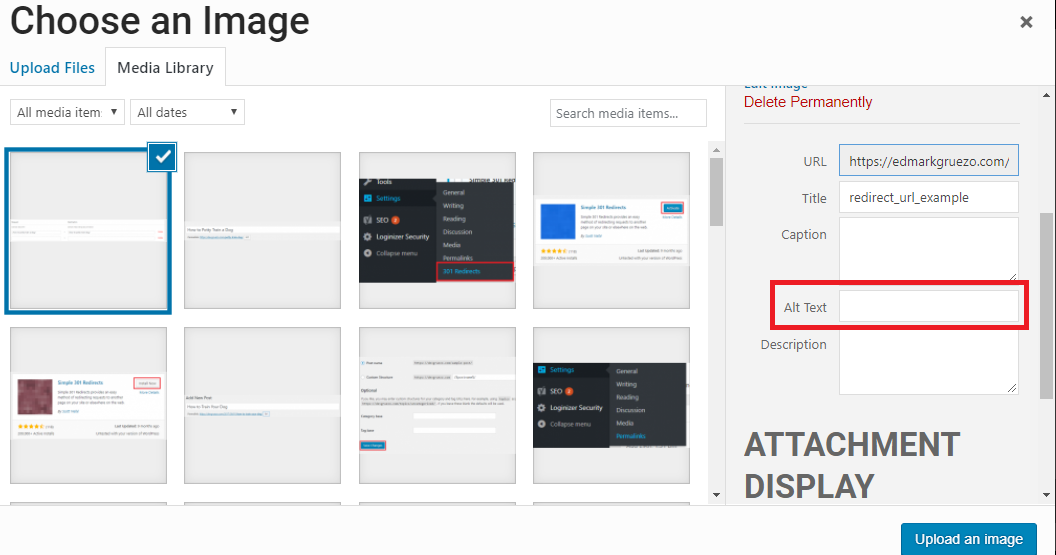Screen dimensions: 1056x555
Task: Click media grid scrollbar up arrow
Action: pyautogui.click(x=716, y=150)
